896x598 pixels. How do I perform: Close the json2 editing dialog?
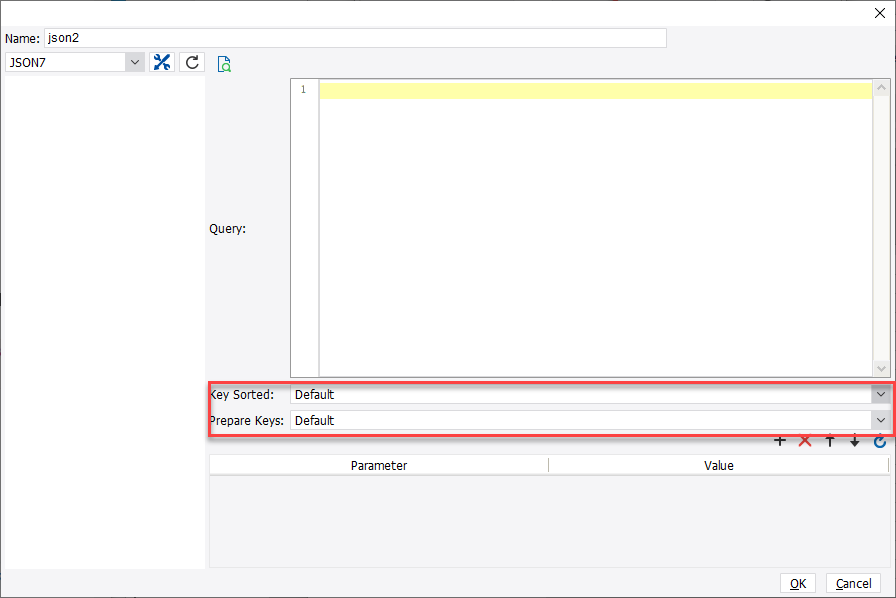tap(879, 12)
